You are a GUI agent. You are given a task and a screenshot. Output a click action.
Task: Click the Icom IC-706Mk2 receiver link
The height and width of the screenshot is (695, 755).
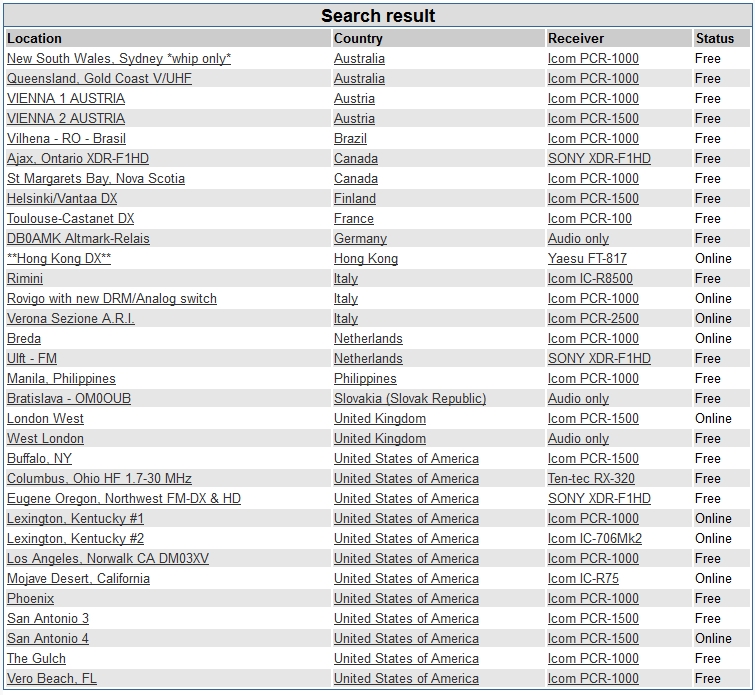[x=595, y=539]
